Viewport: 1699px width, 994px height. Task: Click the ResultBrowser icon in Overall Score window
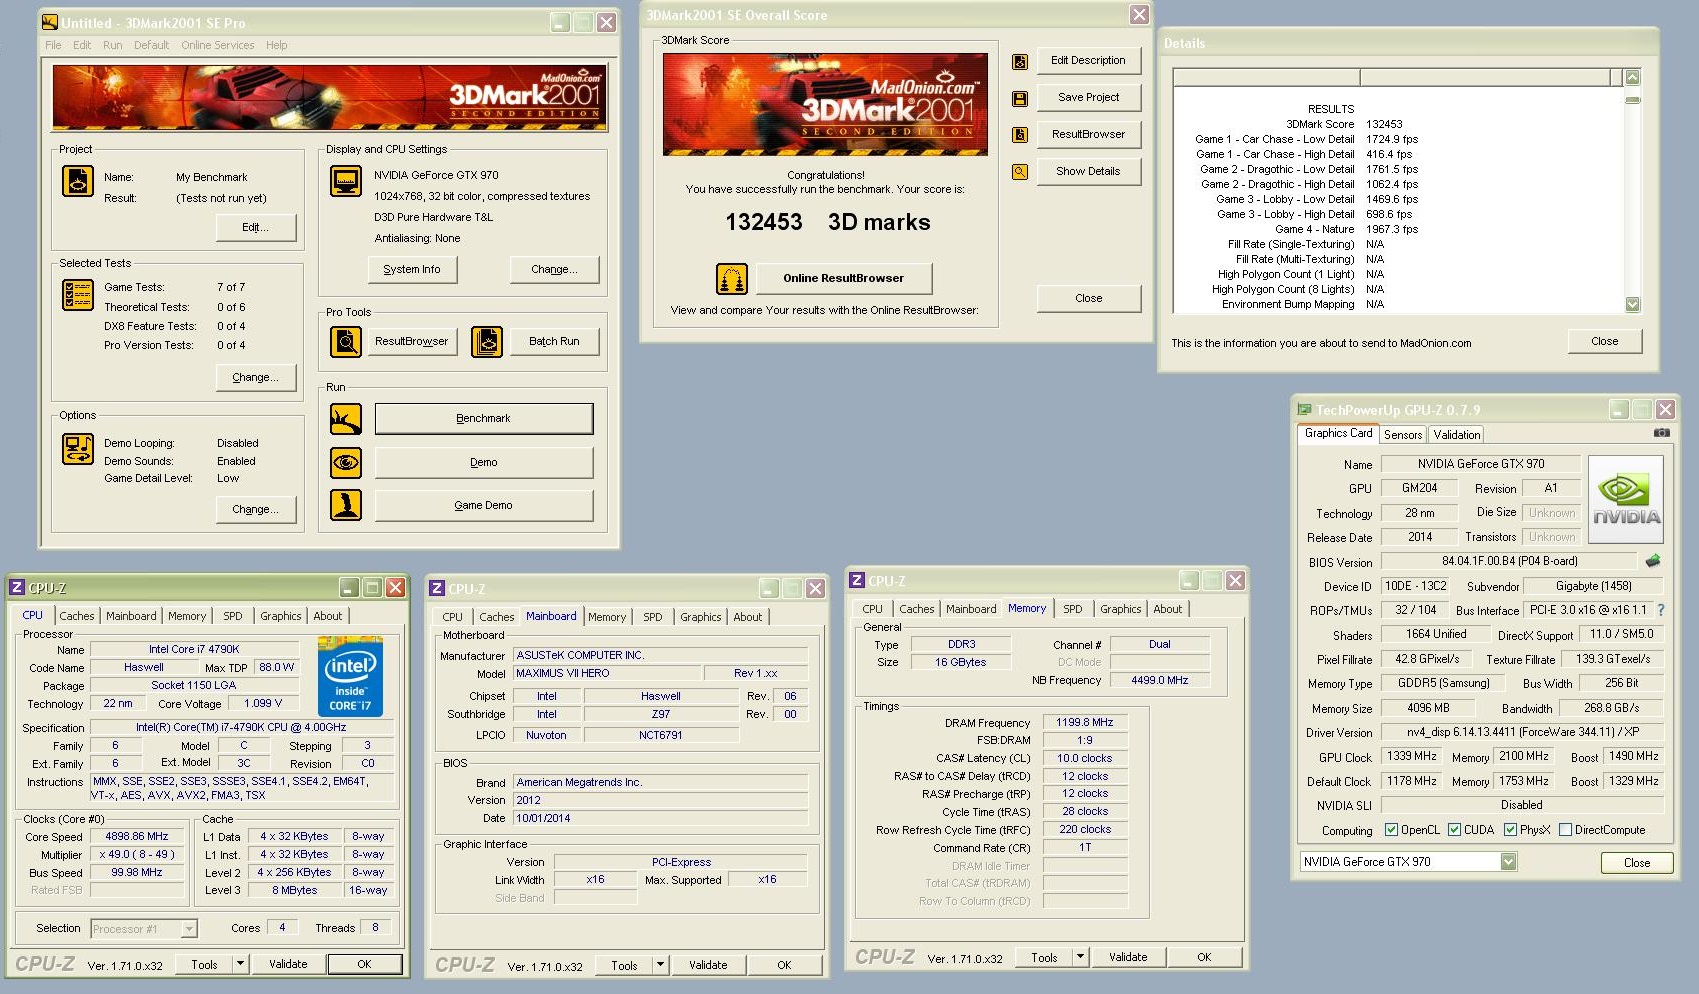[x=1020, y=135]
